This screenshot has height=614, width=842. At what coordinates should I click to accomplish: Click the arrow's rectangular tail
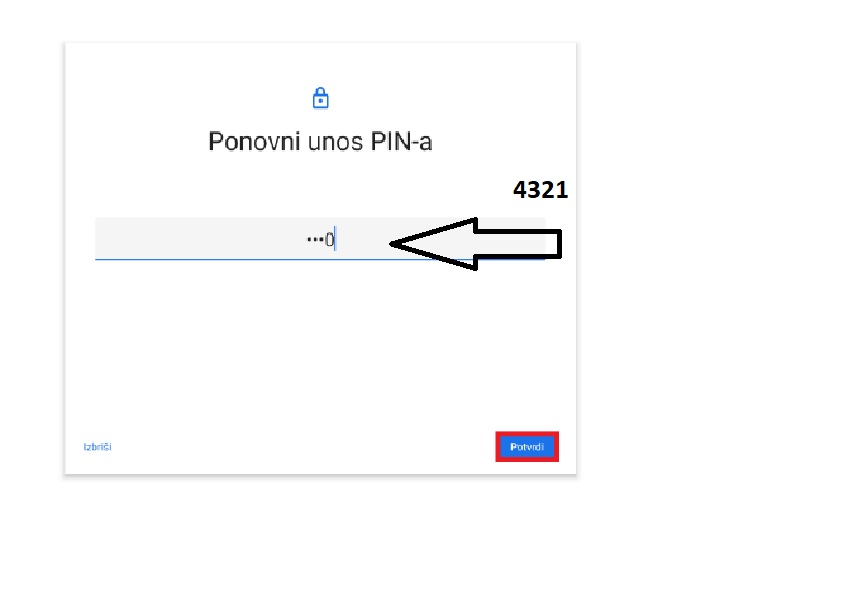click(x=518, y=244)
